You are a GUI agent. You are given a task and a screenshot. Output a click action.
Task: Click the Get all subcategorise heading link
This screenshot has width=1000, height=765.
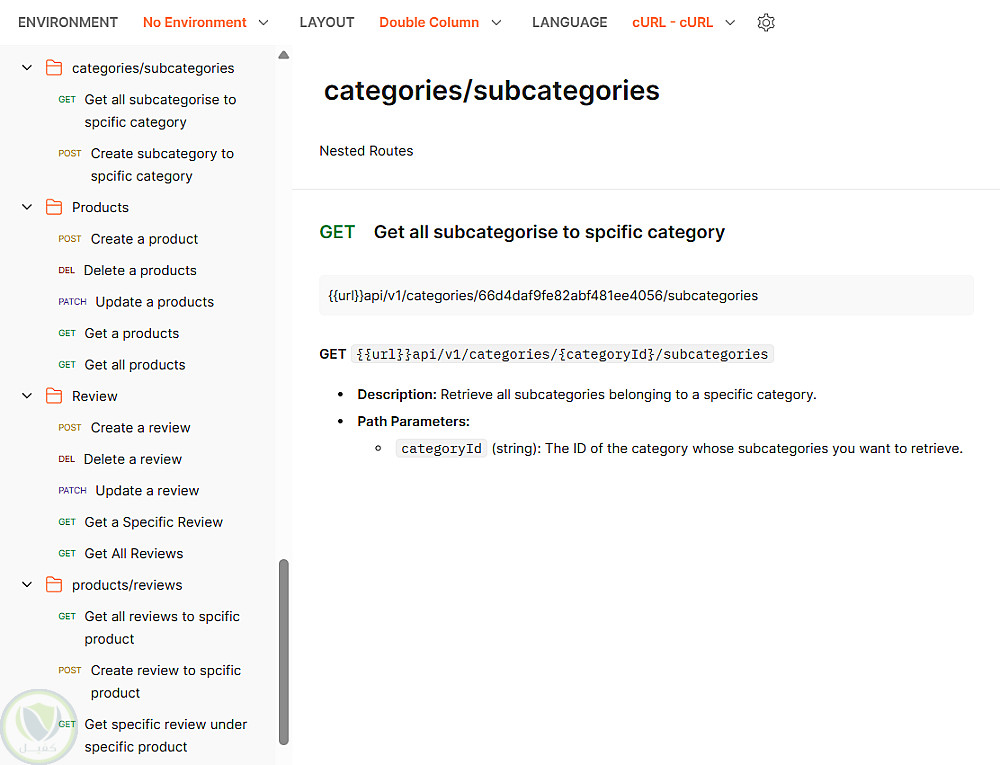click(549, 232)
